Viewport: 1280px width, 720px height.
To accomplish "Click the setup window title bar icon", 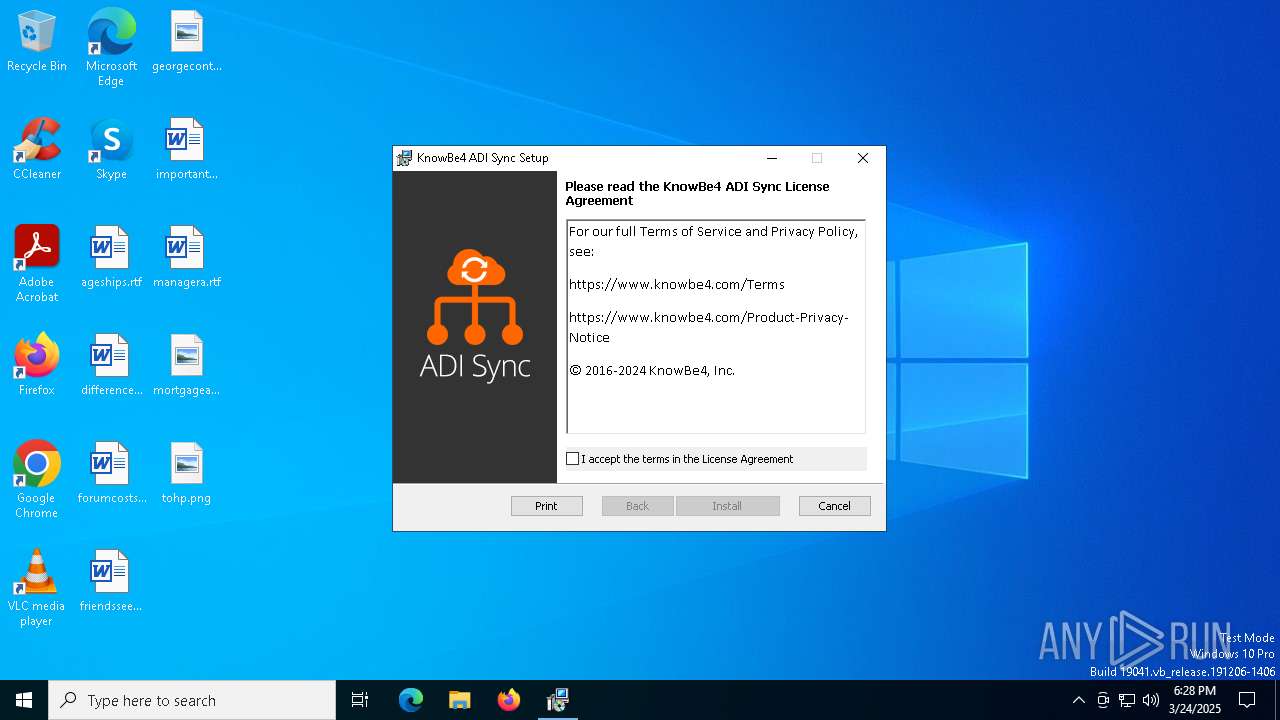I will 404,158.
